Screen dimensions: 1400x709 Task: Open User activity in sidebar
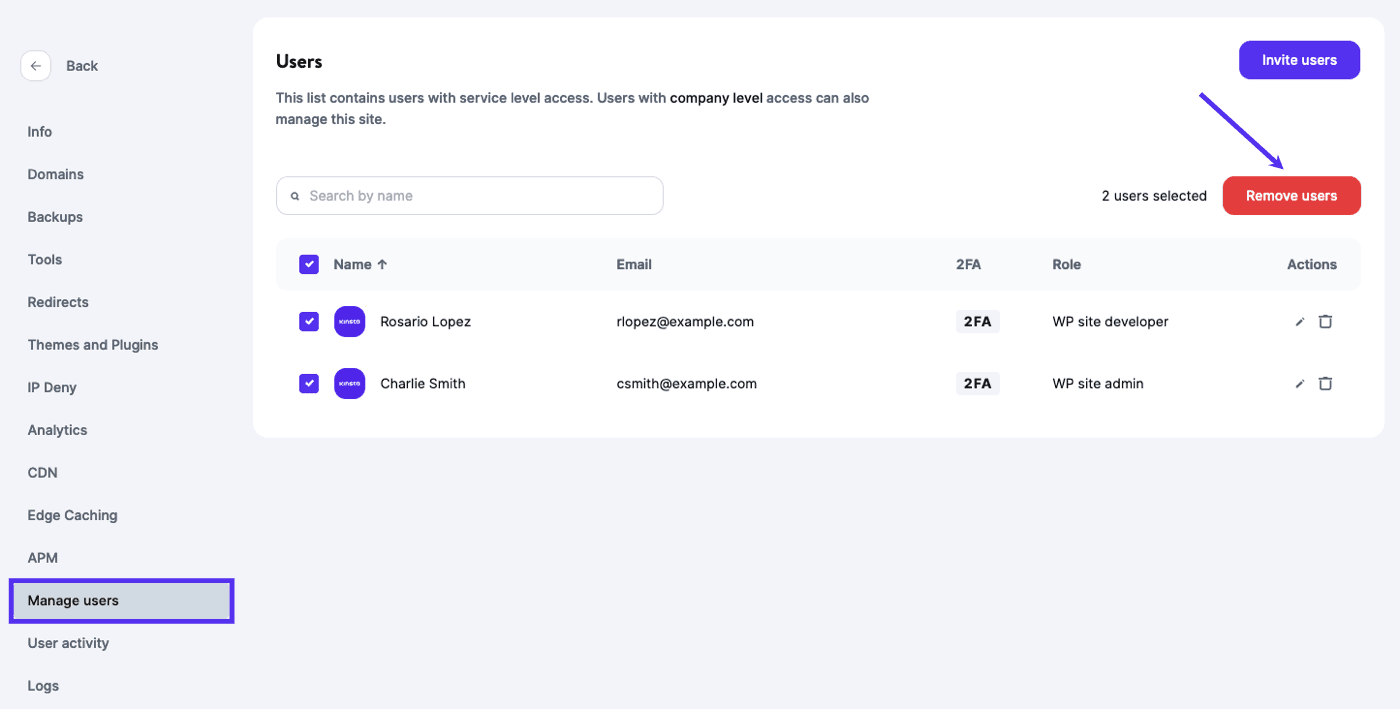[68, 644]
